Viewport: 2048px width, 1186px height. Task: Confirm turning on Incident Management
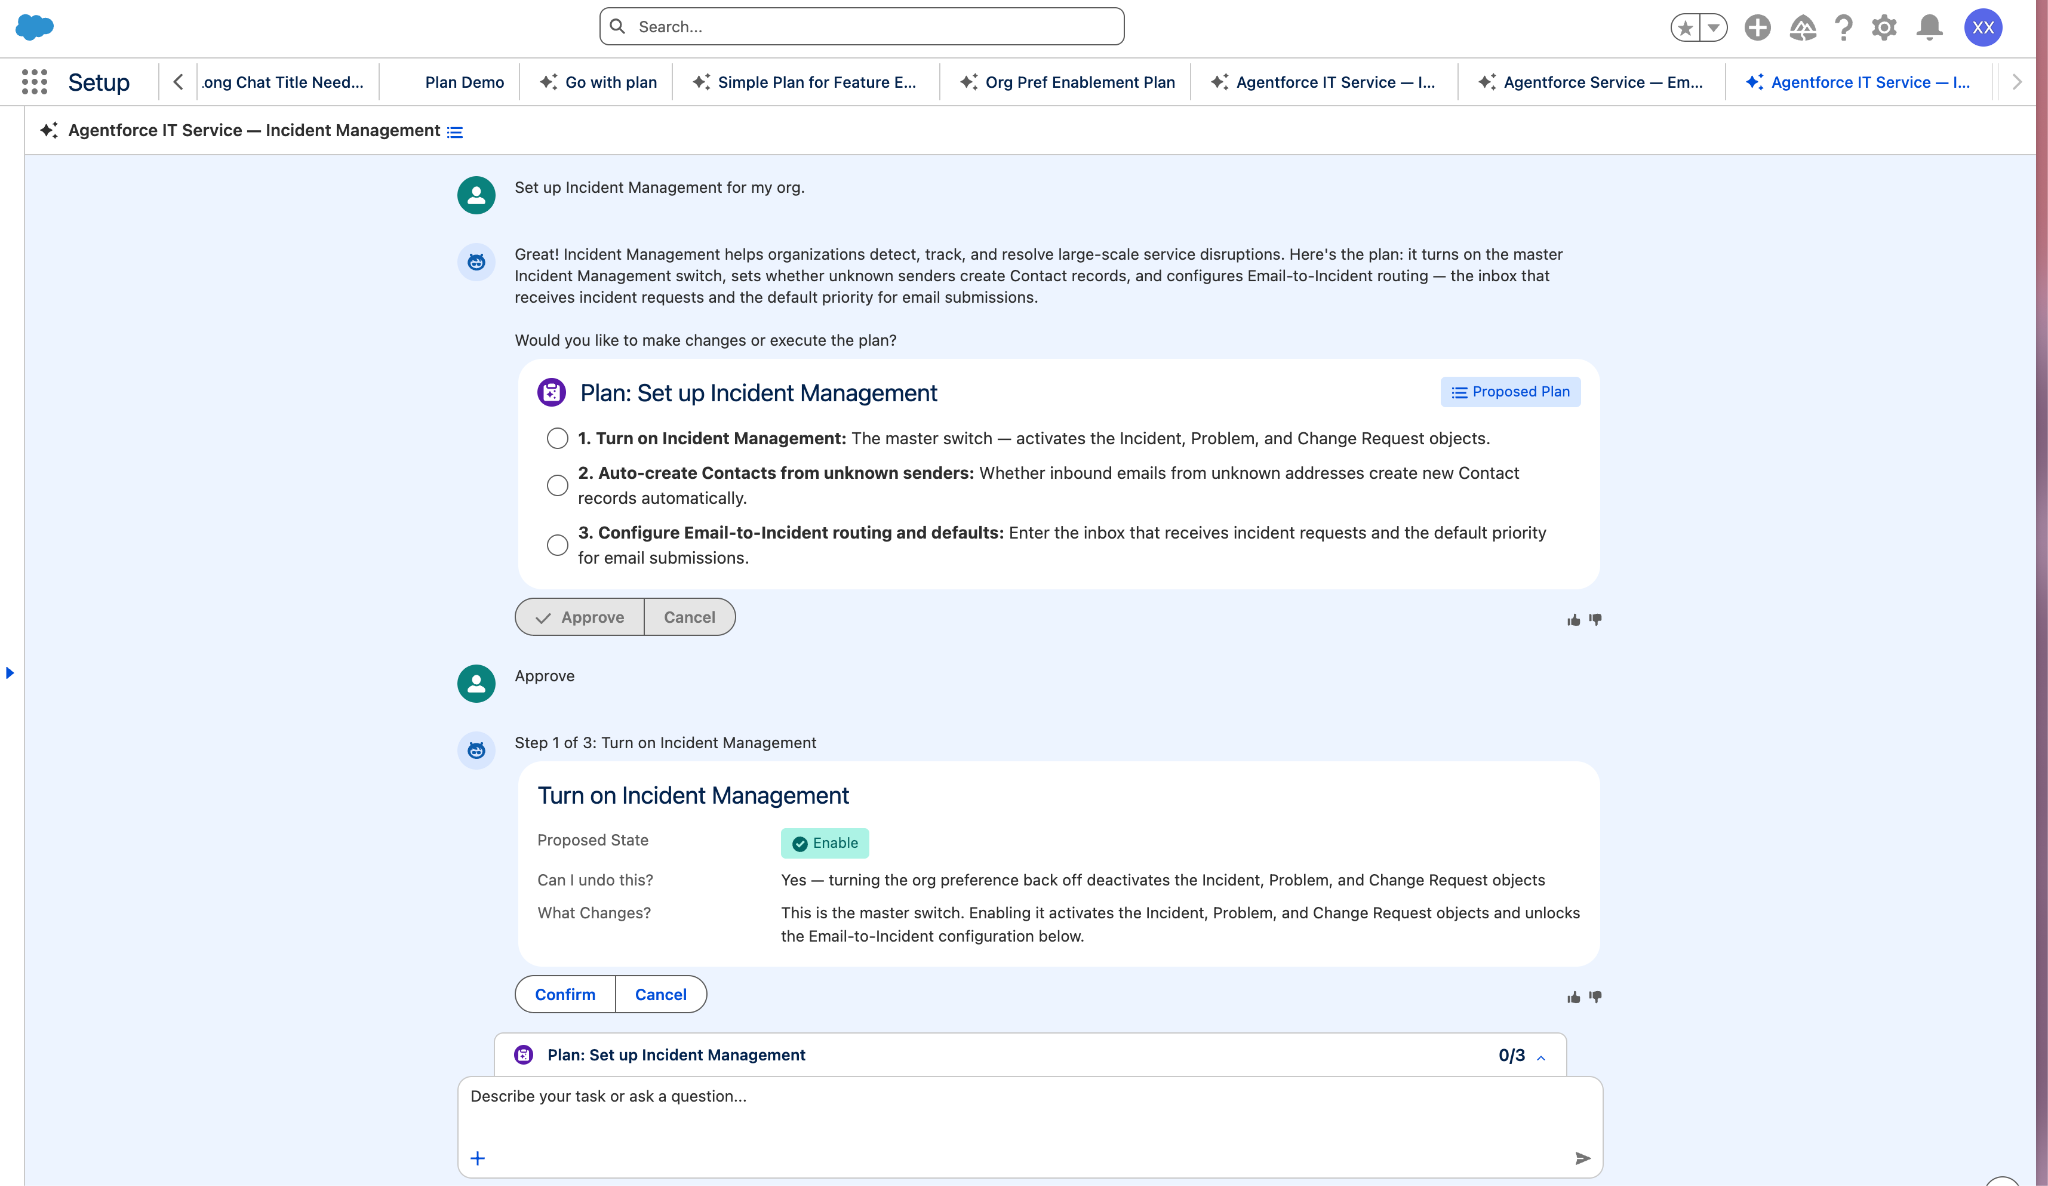pyautogui.click(x=565, y=994)
